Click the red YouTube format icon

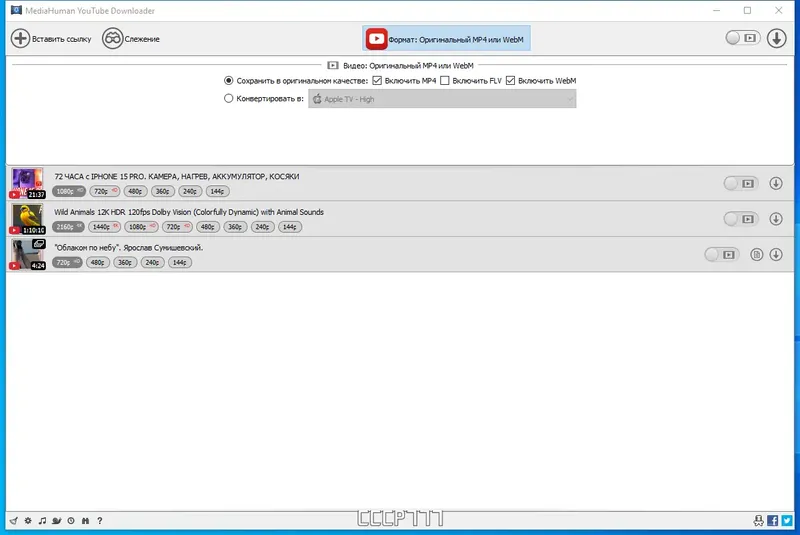(x=377, y=39)
